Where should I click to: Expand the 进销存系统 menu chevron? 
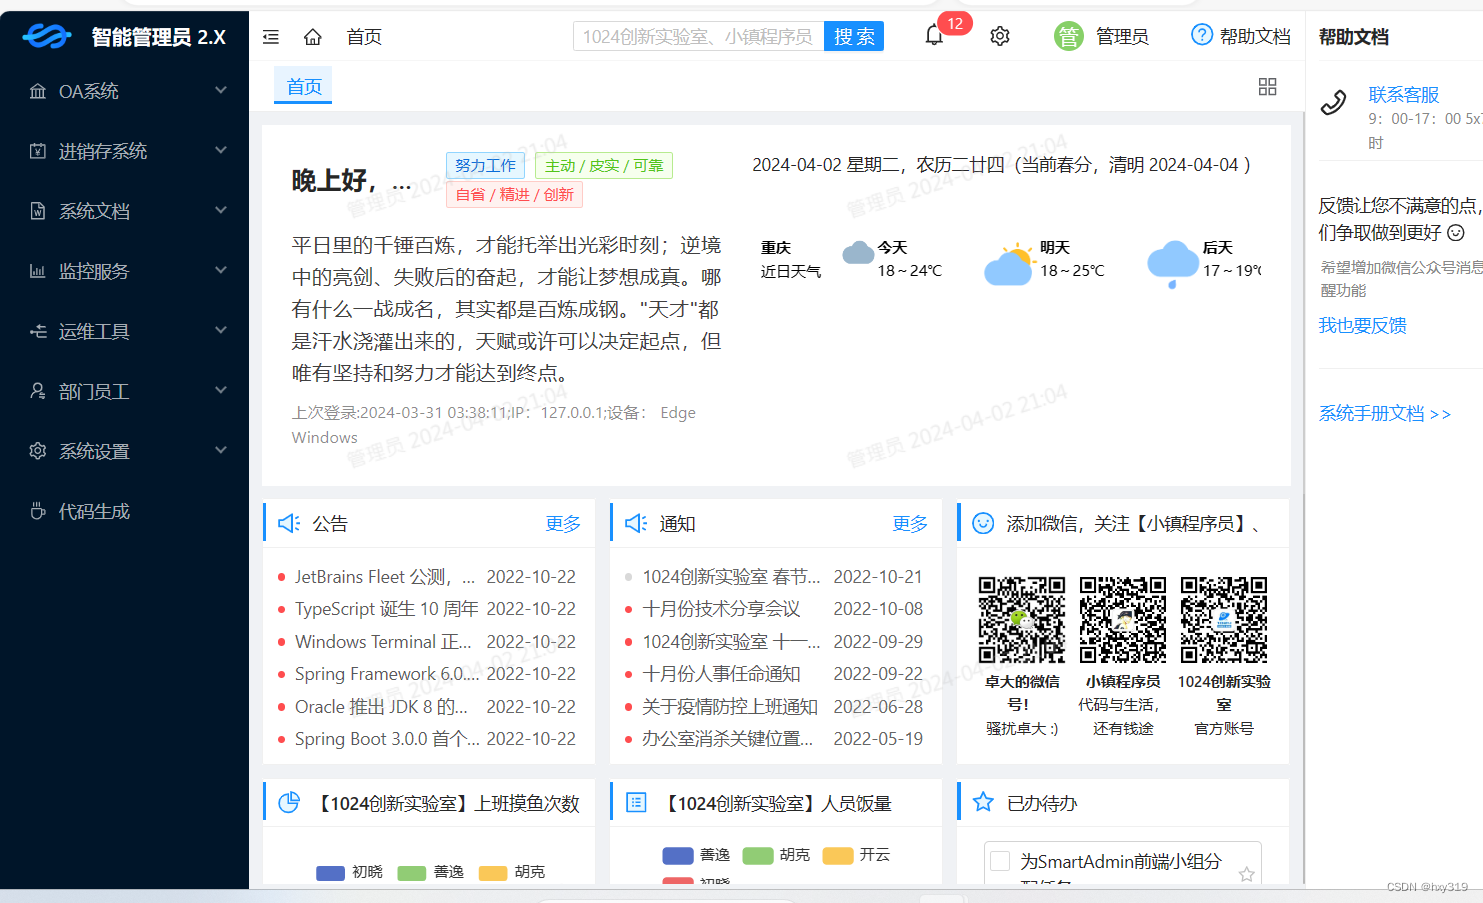point(221,150)
